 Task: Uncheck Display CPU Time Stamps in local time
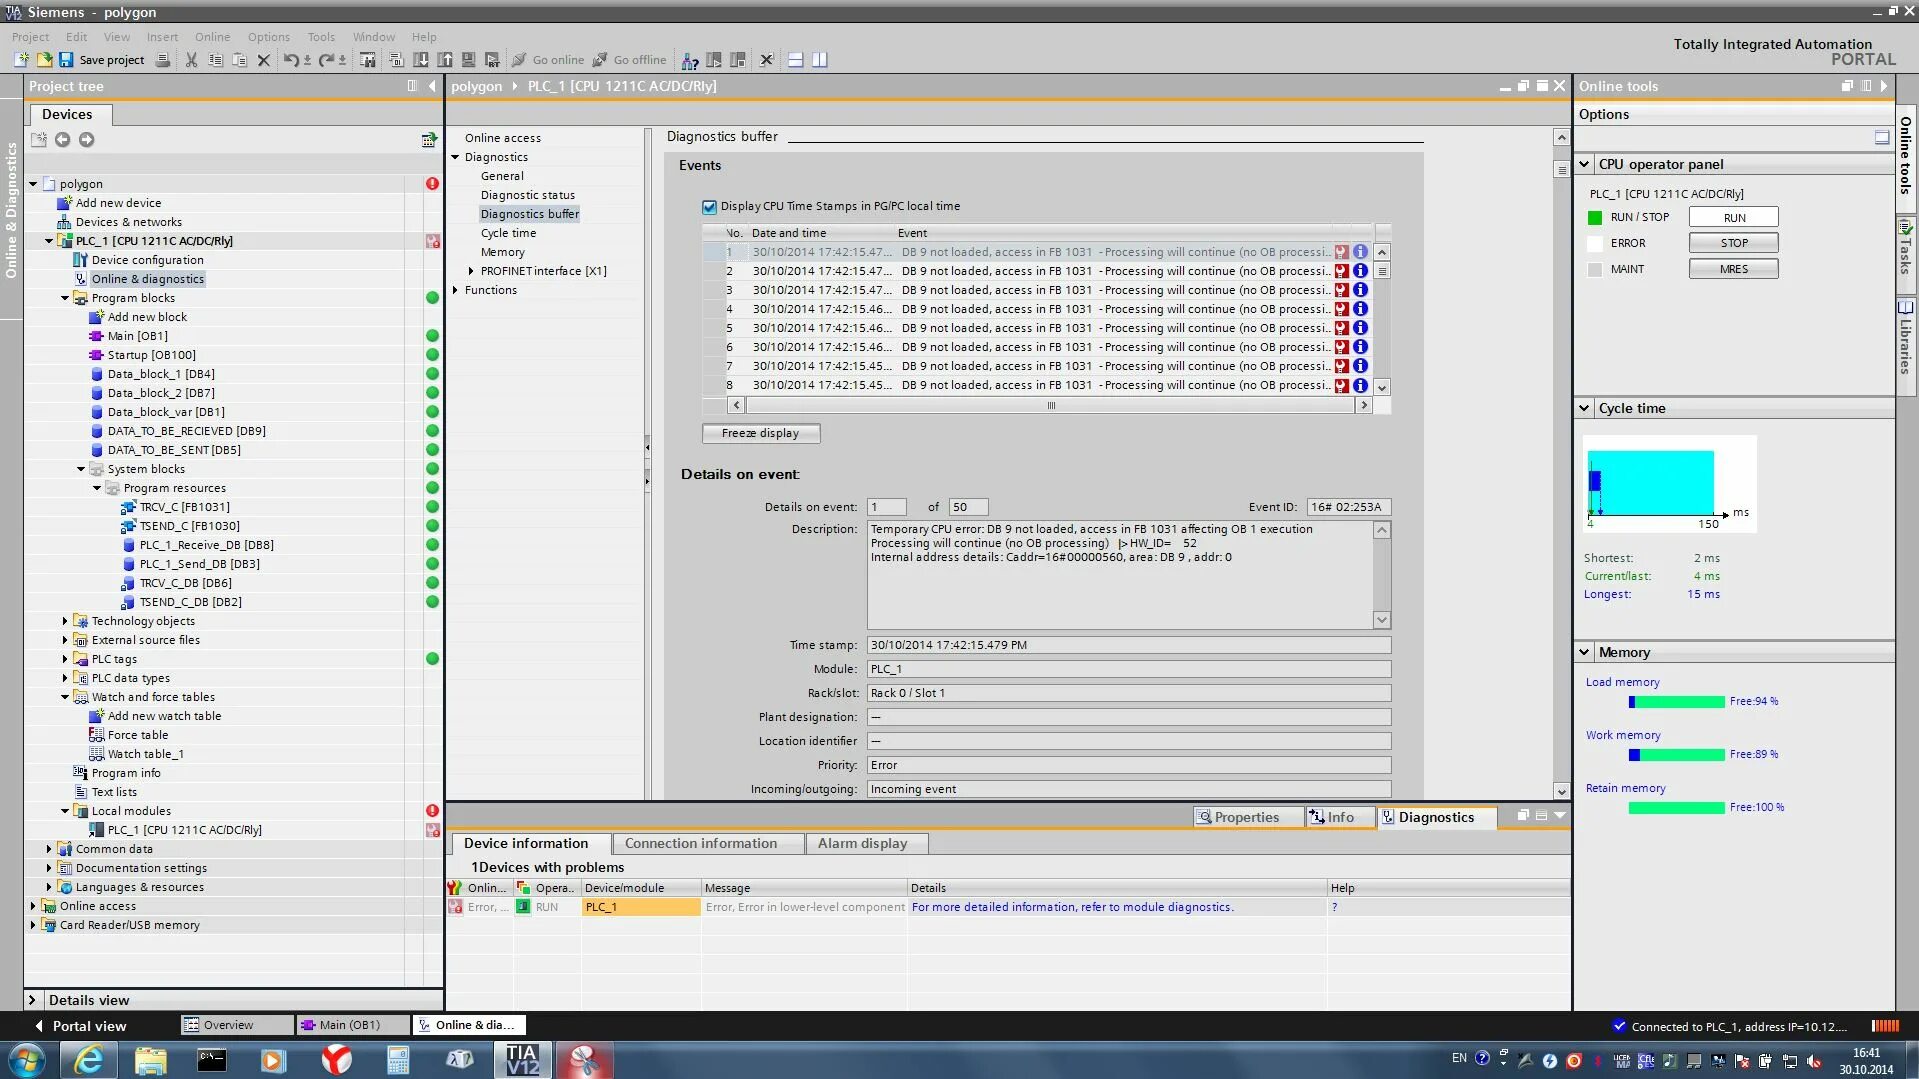pos(710,207)
